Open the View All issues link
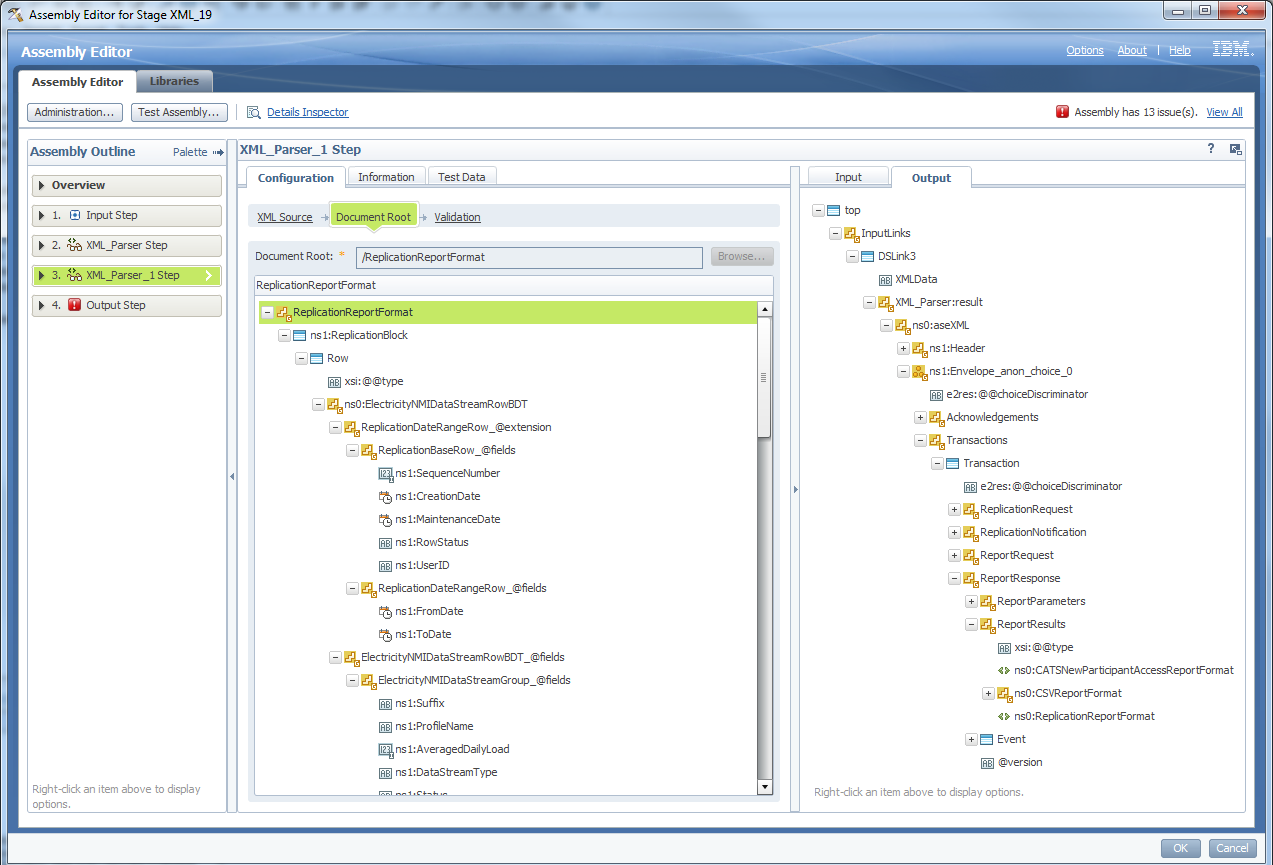 click(x=1224, y=112)
